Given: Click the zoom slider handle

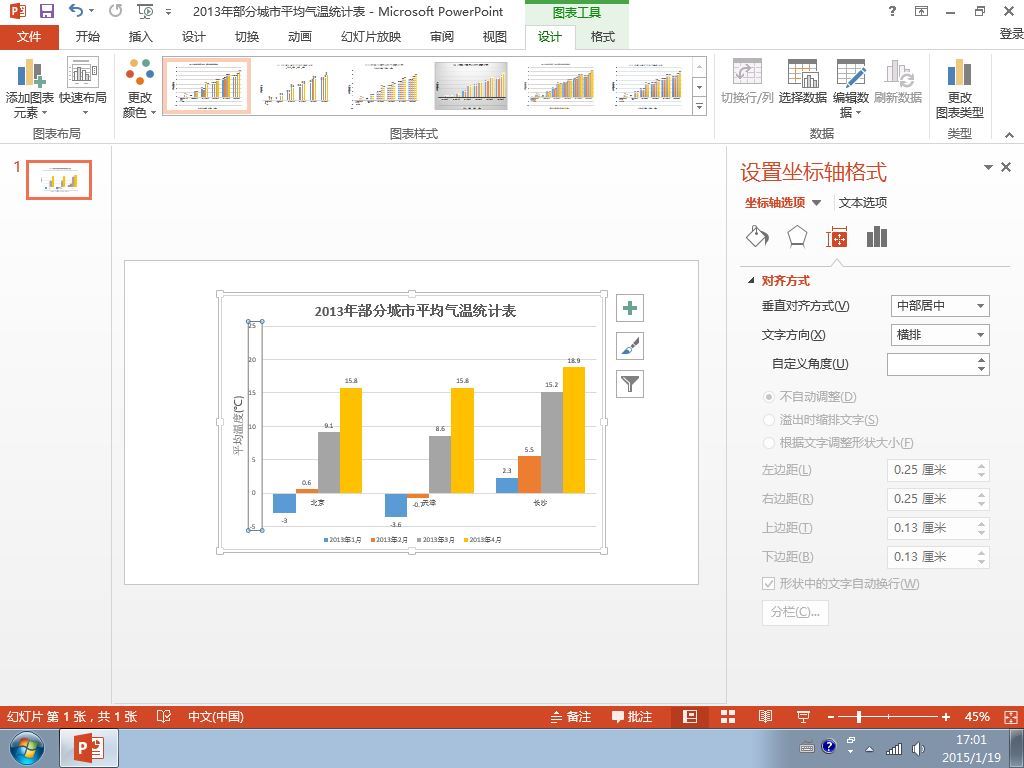Looking at the screenshot, I should click(859, 717).
